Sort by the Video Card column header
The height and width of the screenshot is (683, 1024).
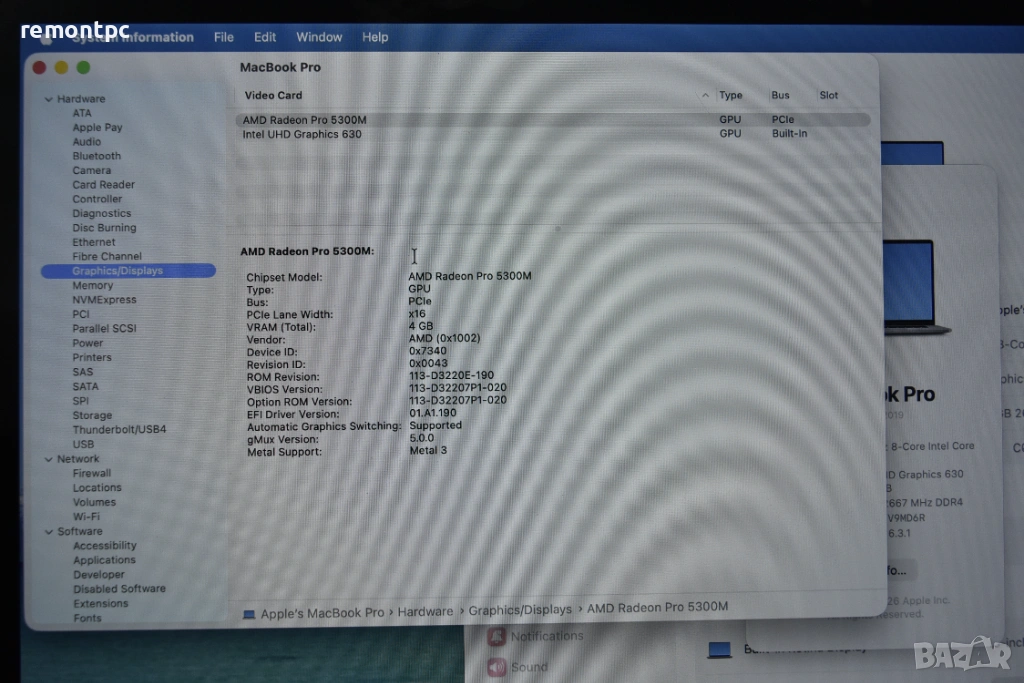coord(273,95)
